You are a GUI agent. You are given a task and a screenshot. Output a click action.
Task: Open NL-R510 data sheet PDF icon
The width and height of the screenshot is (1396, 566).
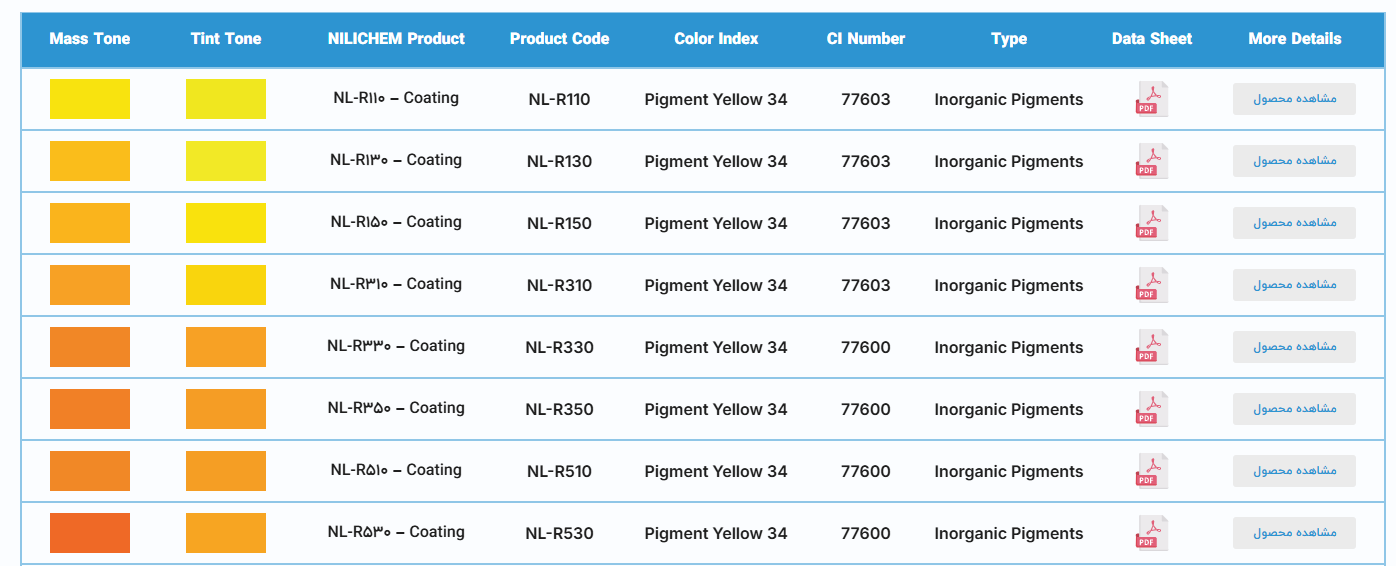(x=1151, y=471)
